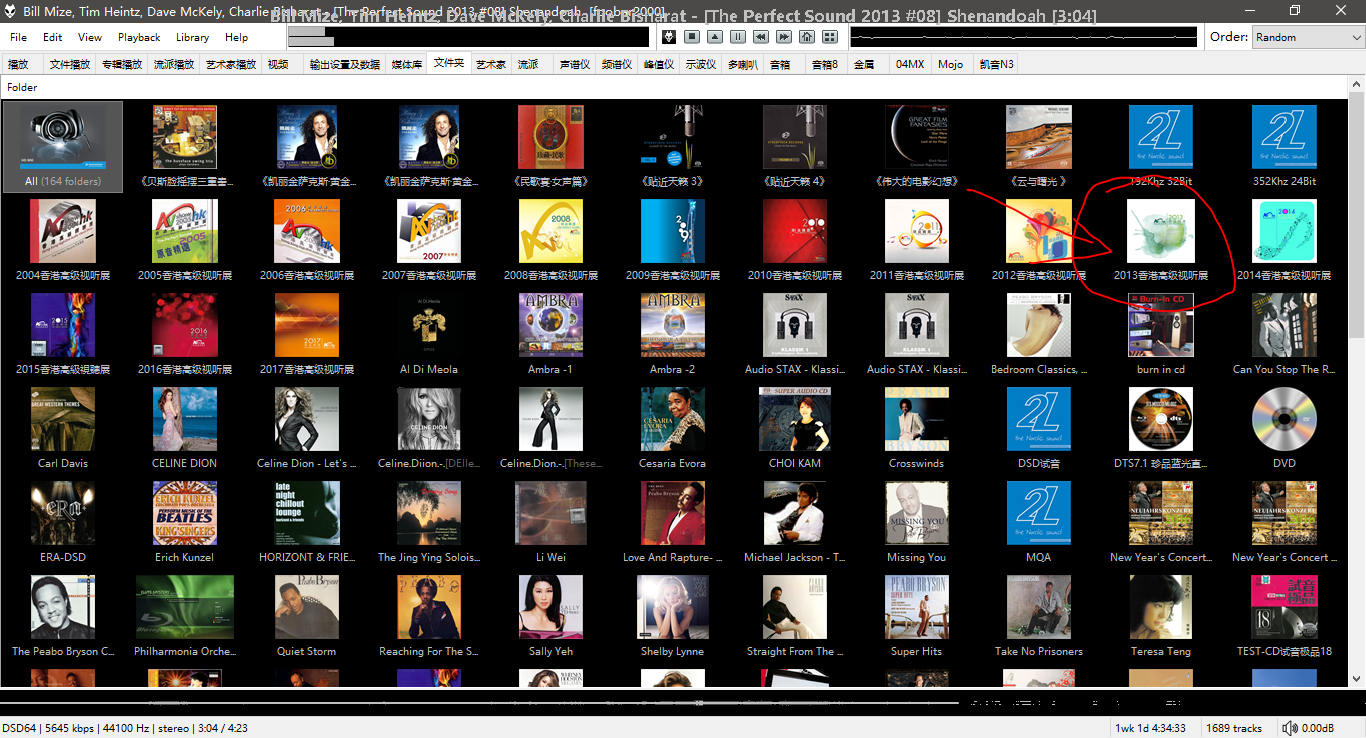Skip to the next track
The height and width of the screenshot is (738, 1366).
pos(784,37)
